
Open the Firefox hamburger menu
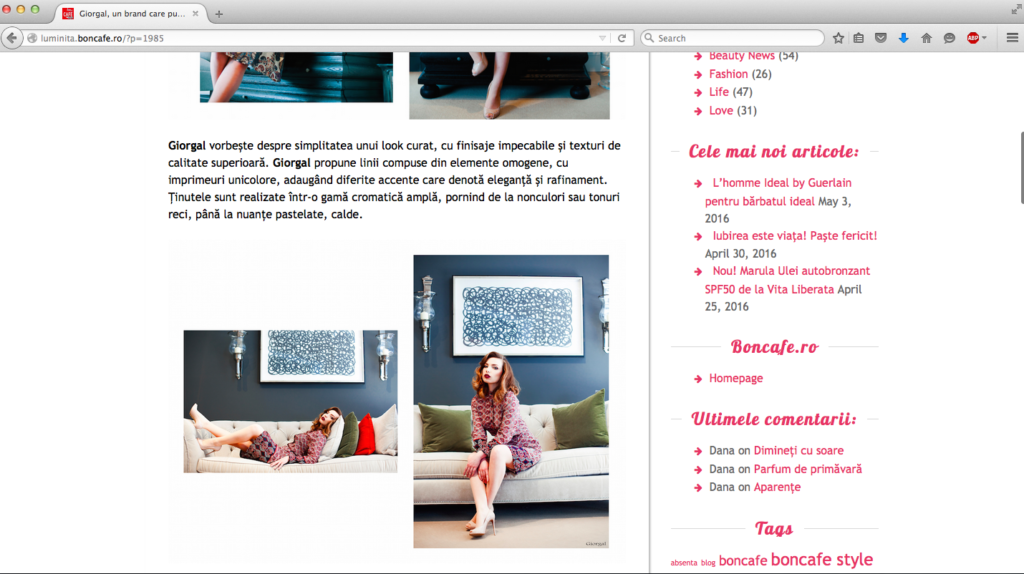click(x=1011, y=38)
